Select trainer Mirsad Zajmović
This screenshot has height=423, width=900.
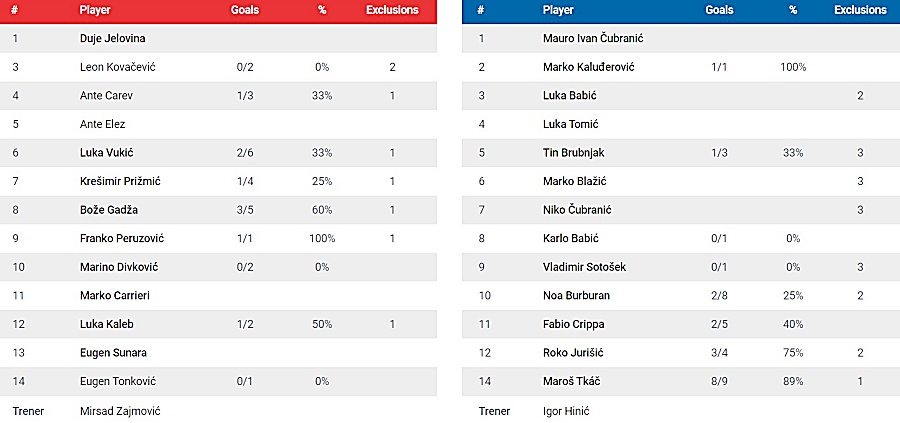click(x=120, y=411)
